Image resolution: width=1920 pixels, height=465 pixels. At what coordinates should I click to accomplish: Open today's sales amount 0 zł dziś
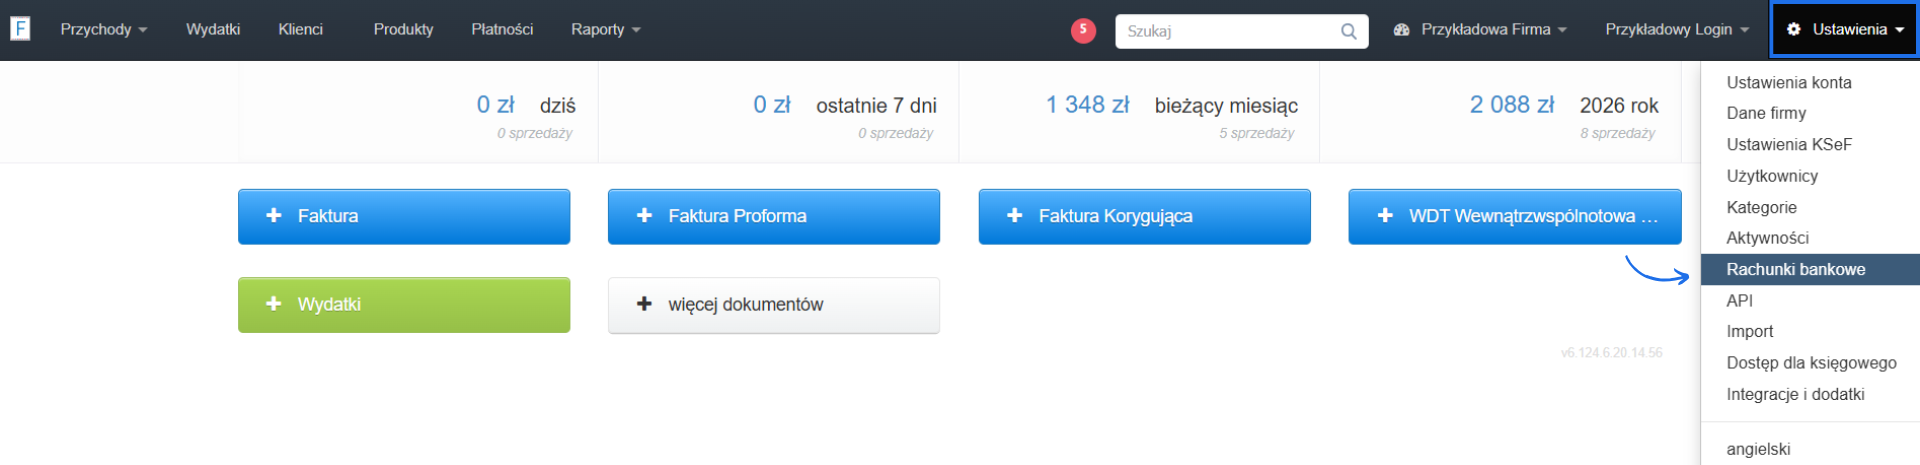[495, 104]
